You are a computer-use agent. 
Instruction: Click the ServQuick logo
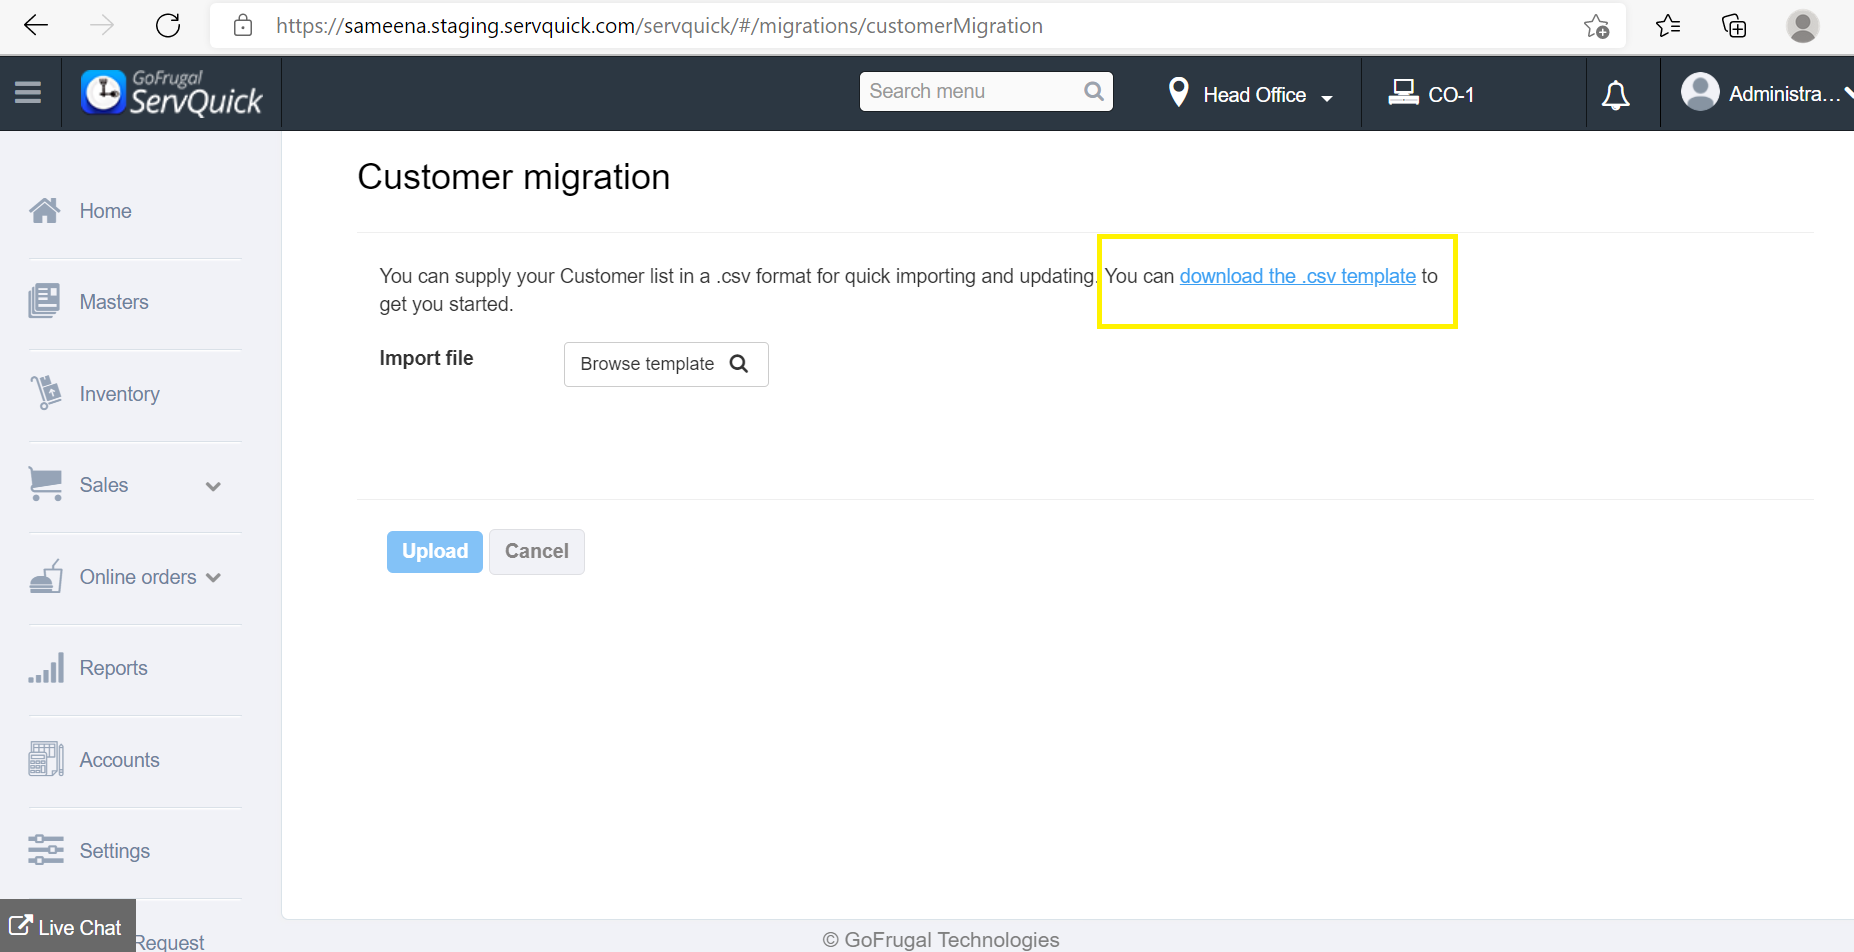(172, 93)
